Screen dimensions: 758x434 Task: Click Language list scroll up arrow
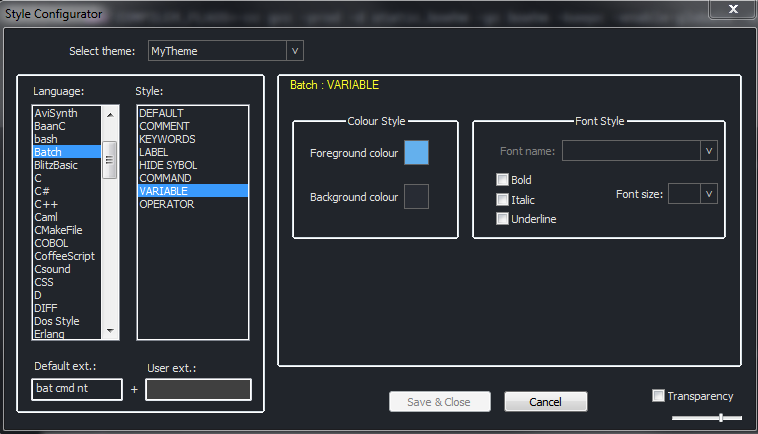pyautogui.click(x=110, y=115)
